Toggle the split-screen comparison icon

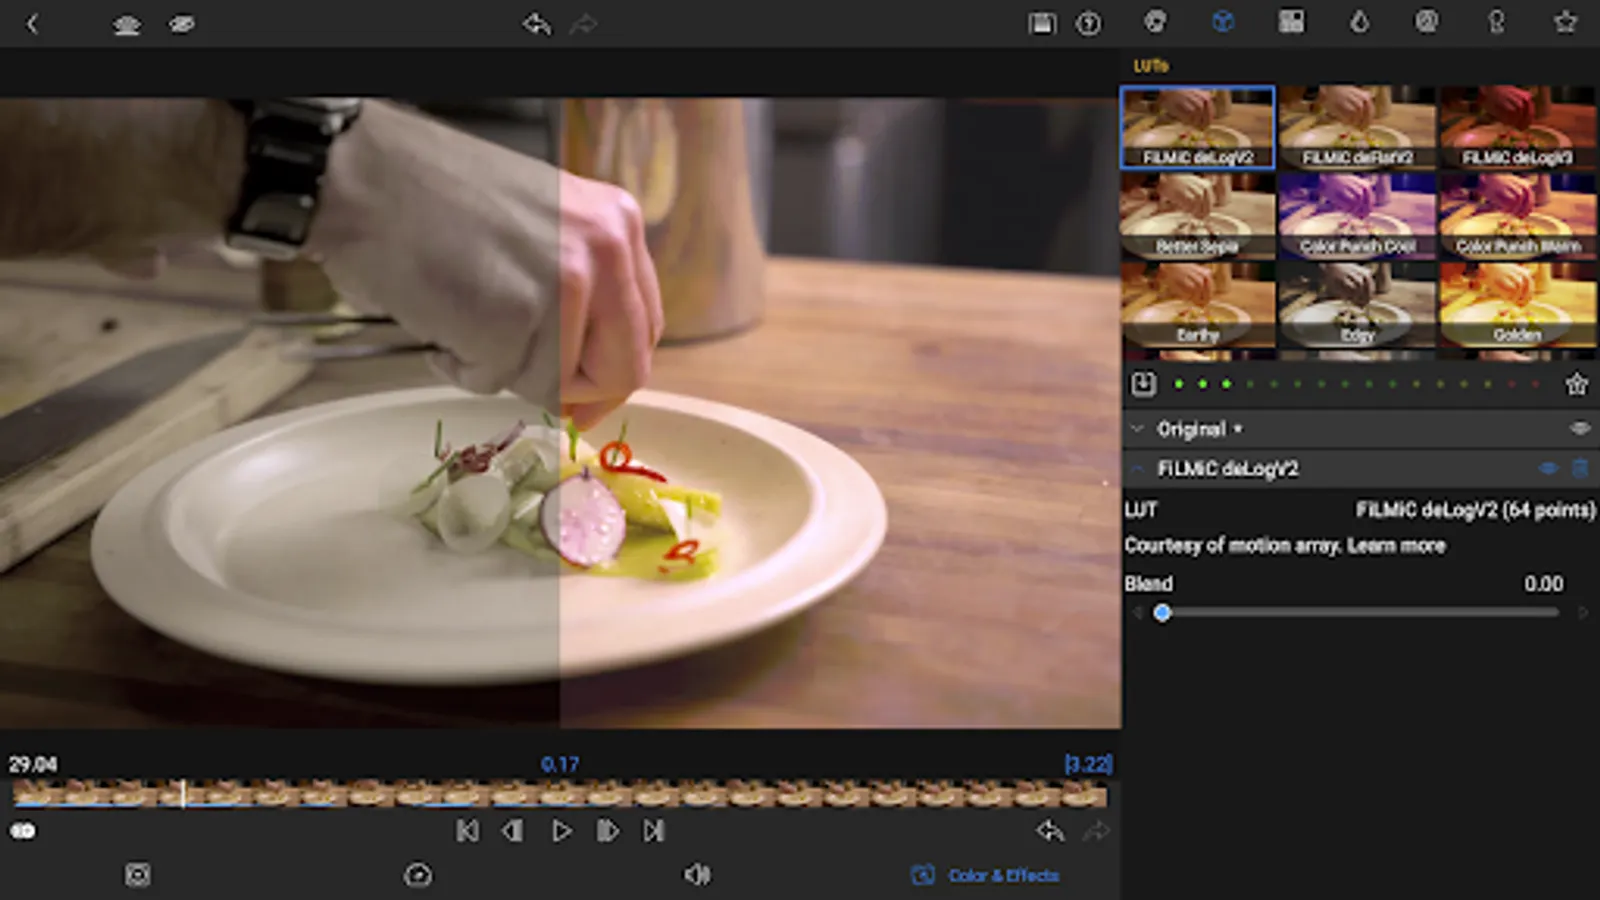coord(1042,24)
